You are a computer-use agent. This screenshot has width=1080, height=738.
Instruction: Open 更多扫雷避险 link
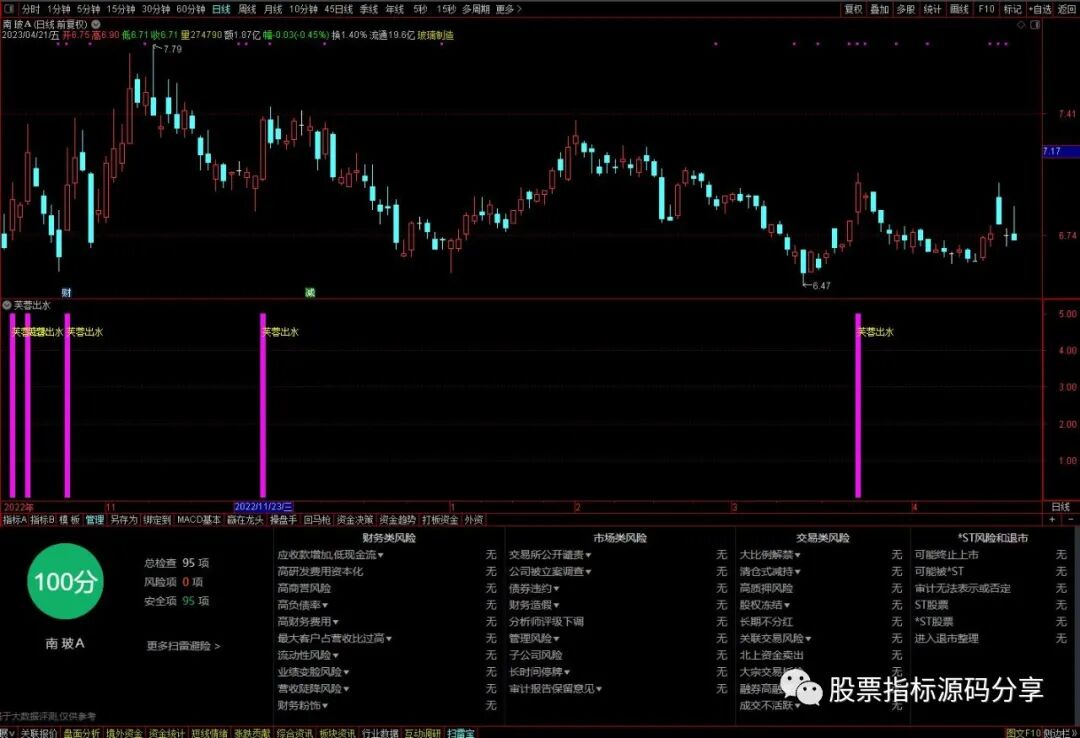183,646
